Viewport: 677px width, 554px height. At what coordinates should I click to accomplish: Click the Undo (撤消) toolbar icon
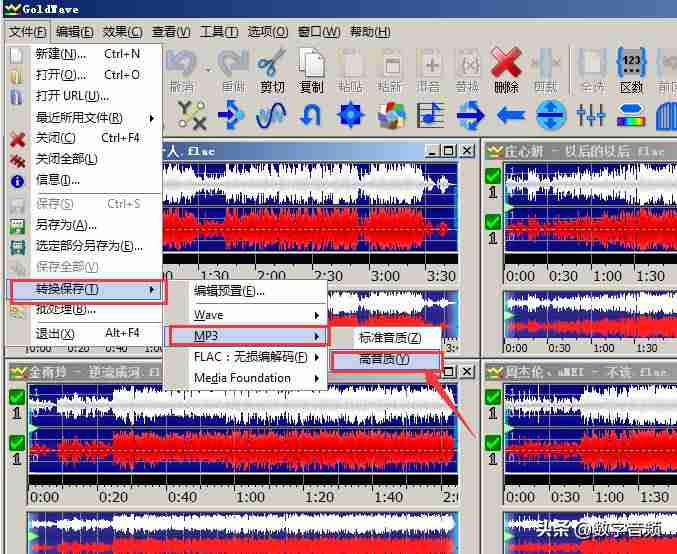tap(182, 63)
